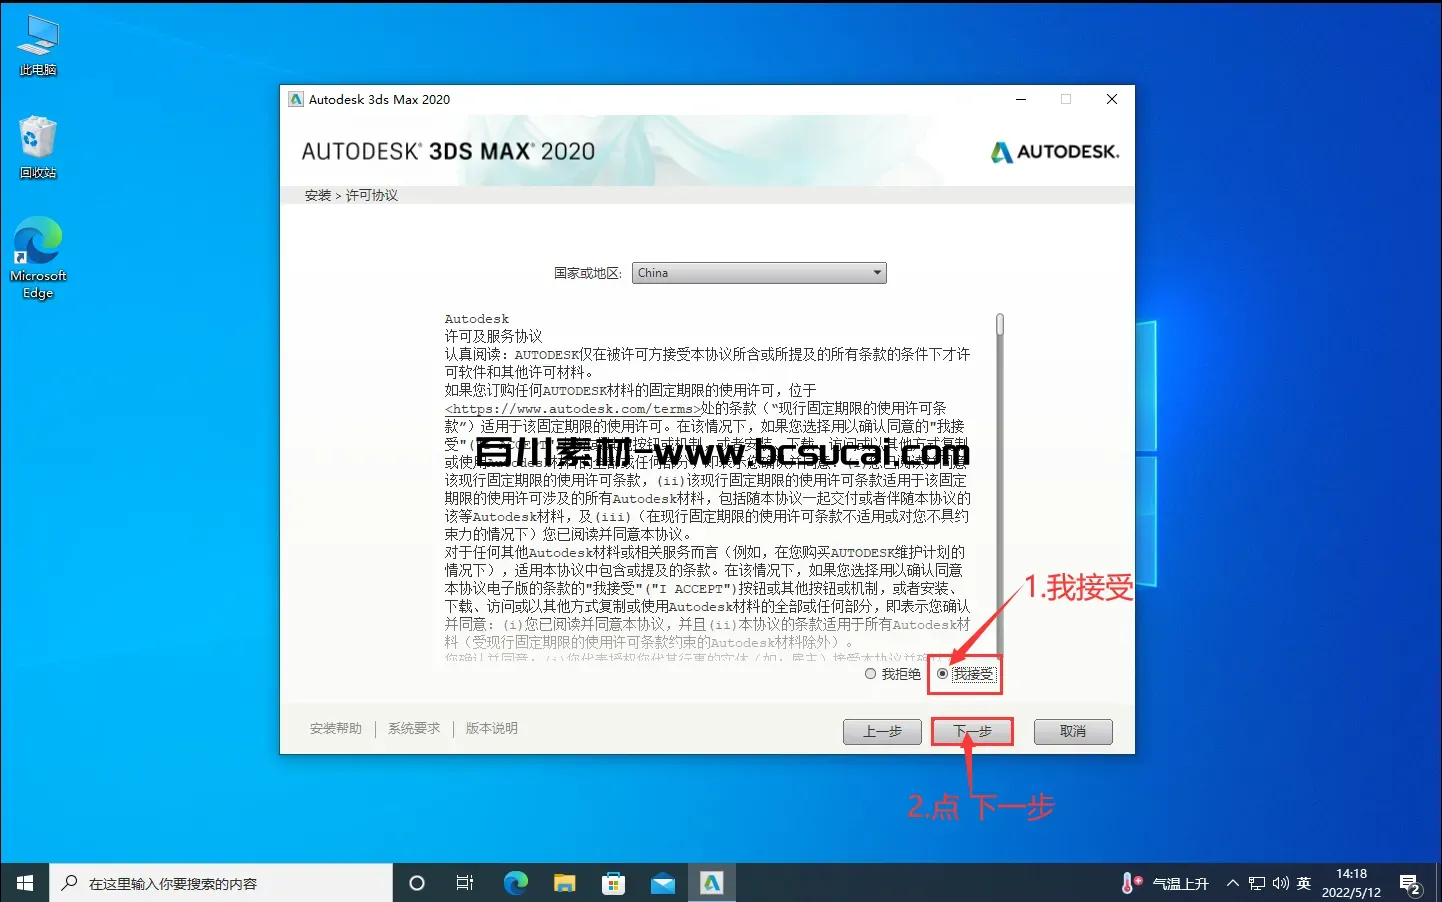1442x902 pixels.
Task: Open the 回收站 recycle bin icon
Action: (38, 145)
